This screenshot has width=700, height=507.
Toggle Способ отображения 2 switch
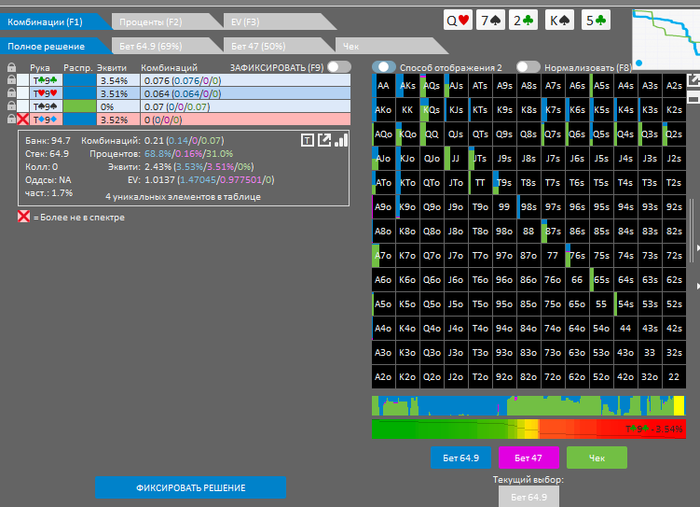pos(384,67)
